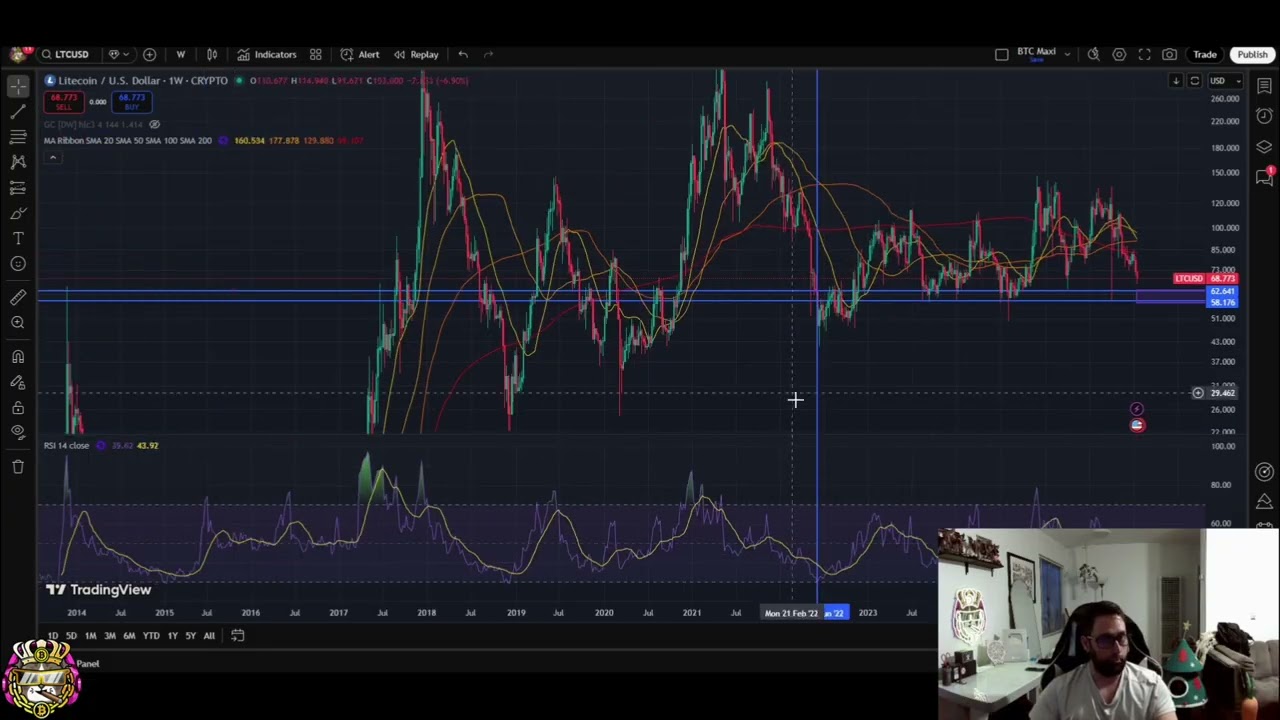Click the Publish button
The width and height of the screenshot is (1280, 720).
pos(1252,54)
